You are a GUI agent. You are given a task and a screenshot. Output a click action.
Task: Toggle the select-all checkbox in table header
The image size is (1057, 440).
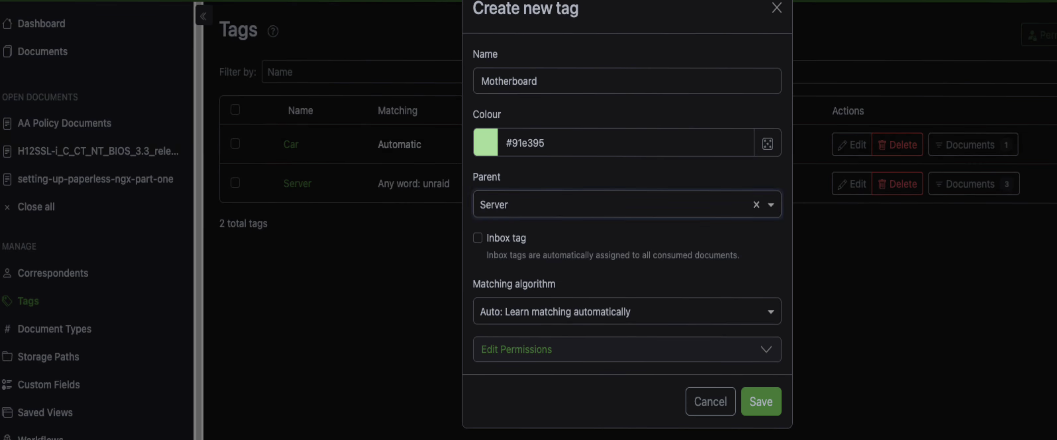[235, 110]
